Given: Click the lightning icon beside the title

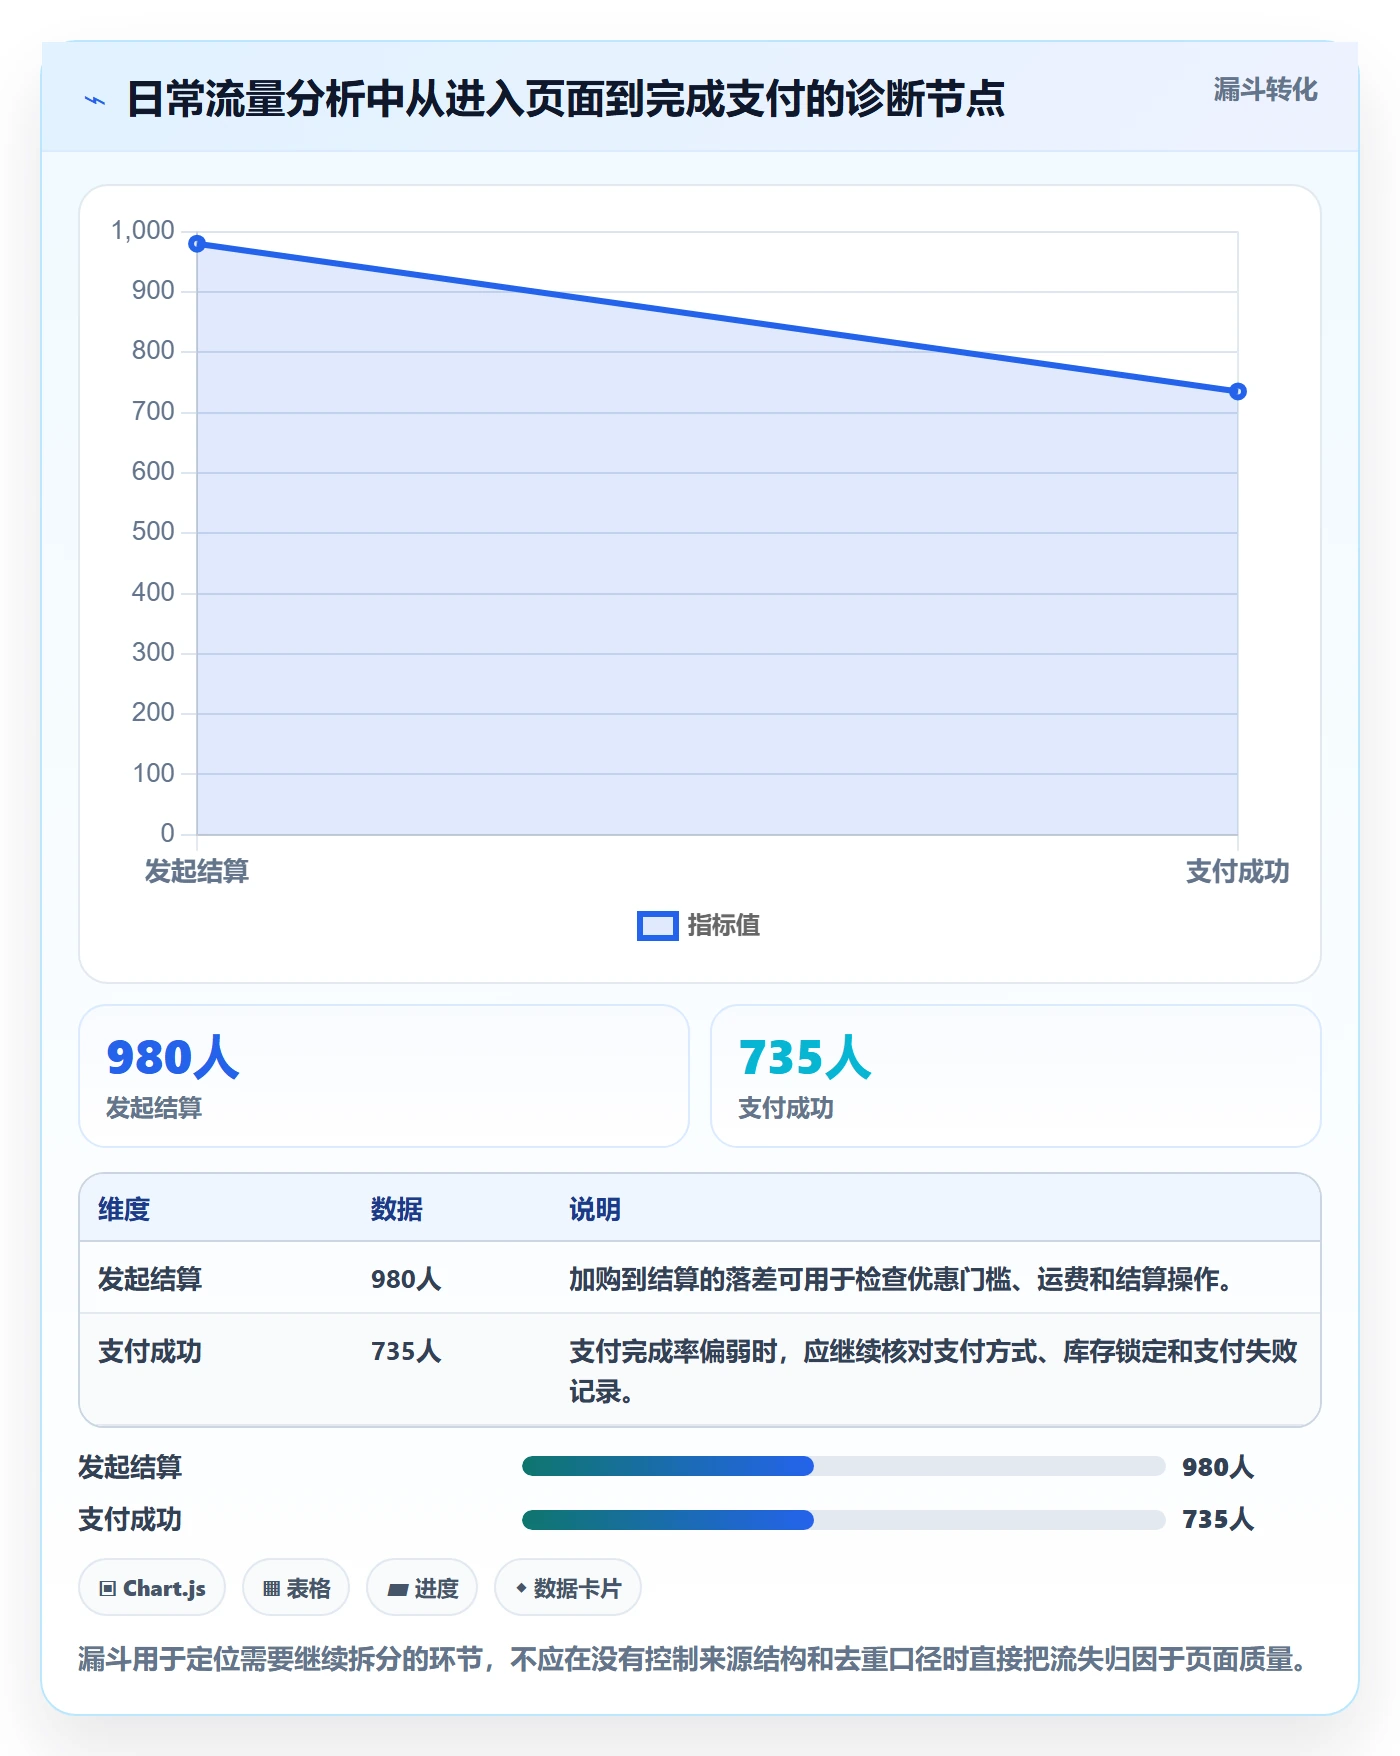Looking at the screenshot, I should point(95,100).
